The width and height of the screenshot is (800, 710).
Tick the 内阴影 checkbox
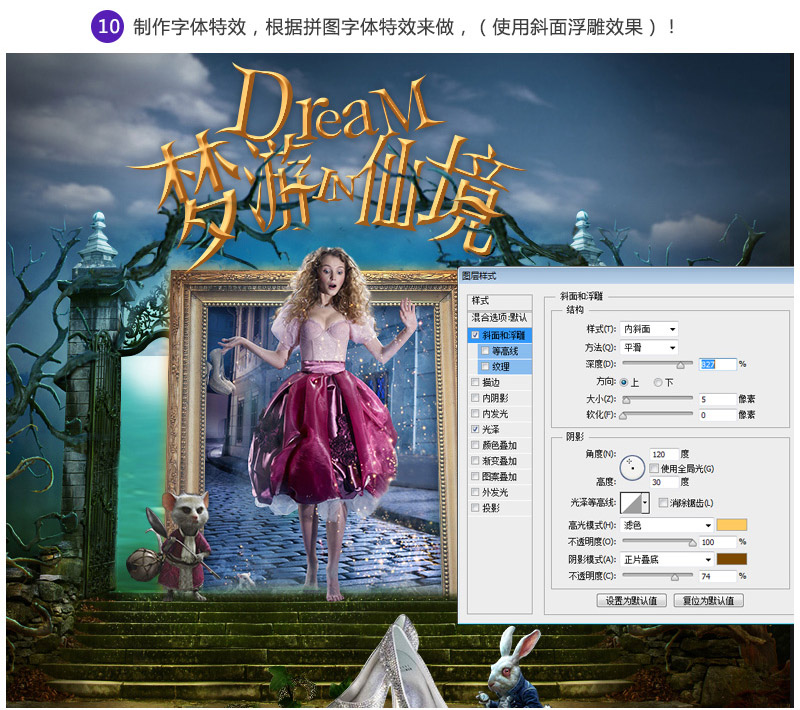pos(475,398)
